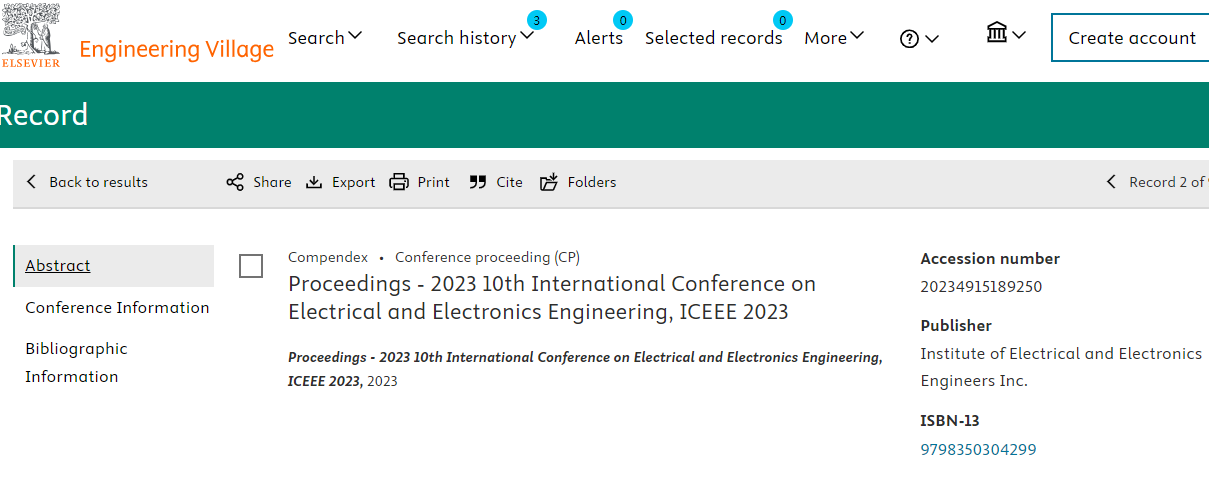Open ISBN link 9798350304299
This screenshot has width=1209, height=490.
click(978, 450)
